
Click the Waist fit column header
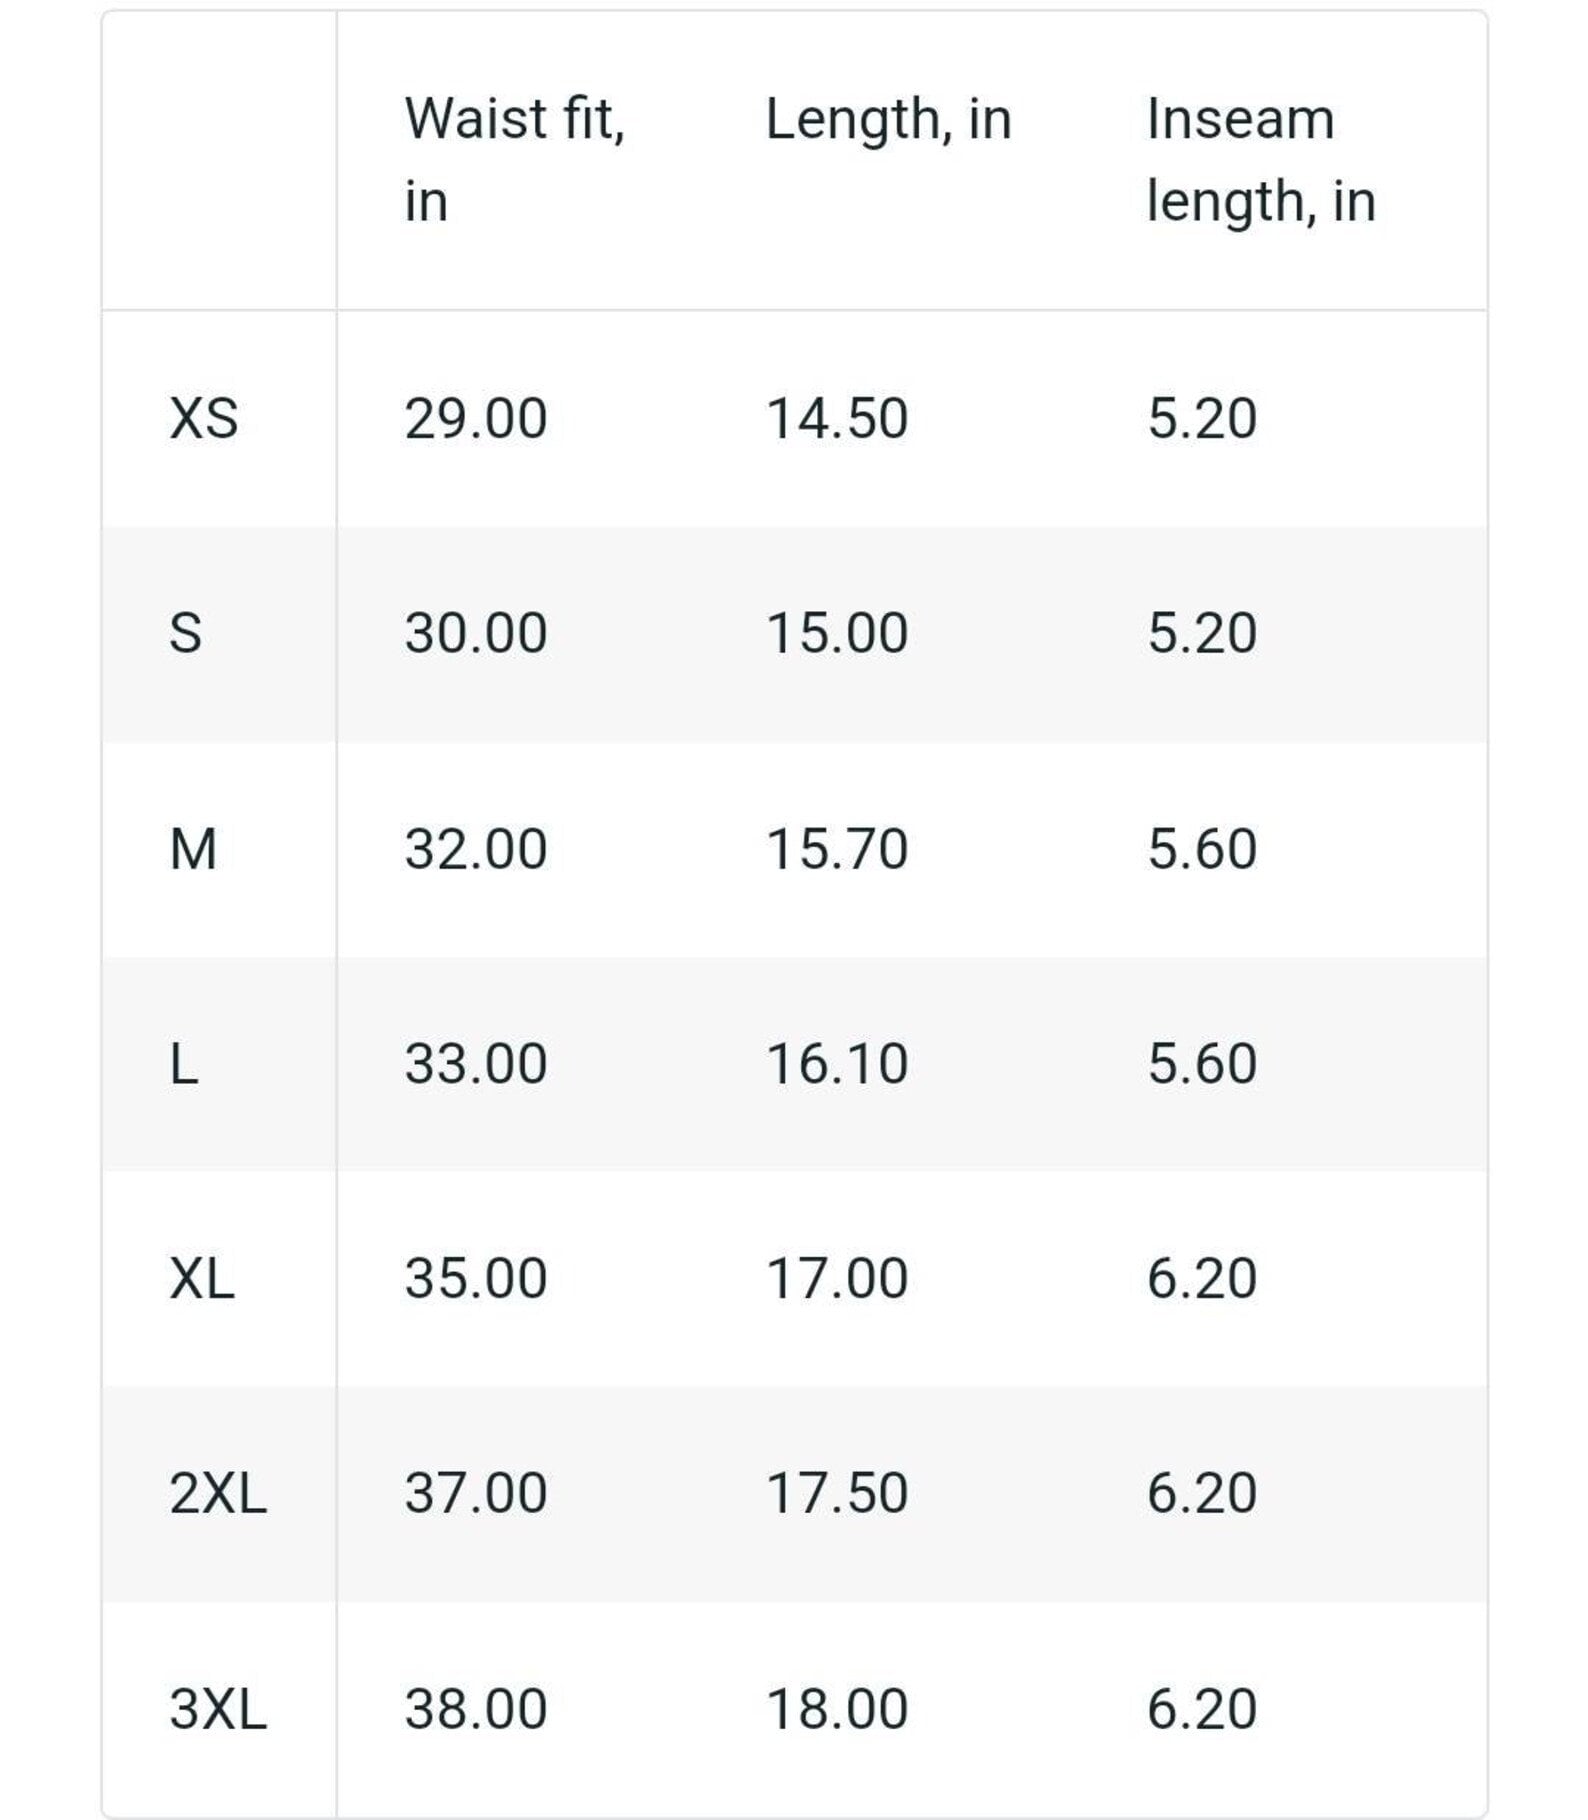point(514,159)
